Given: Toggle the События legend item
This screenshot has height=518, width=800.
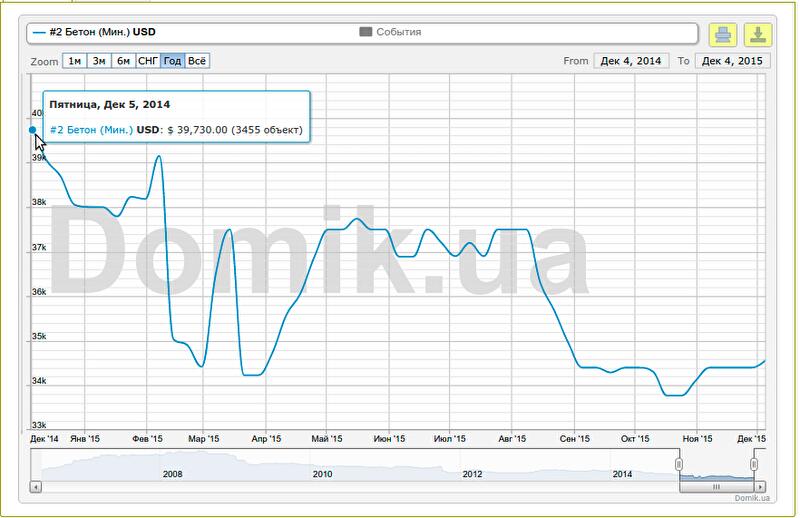Looking at the screenshot, I should (390, 32).
